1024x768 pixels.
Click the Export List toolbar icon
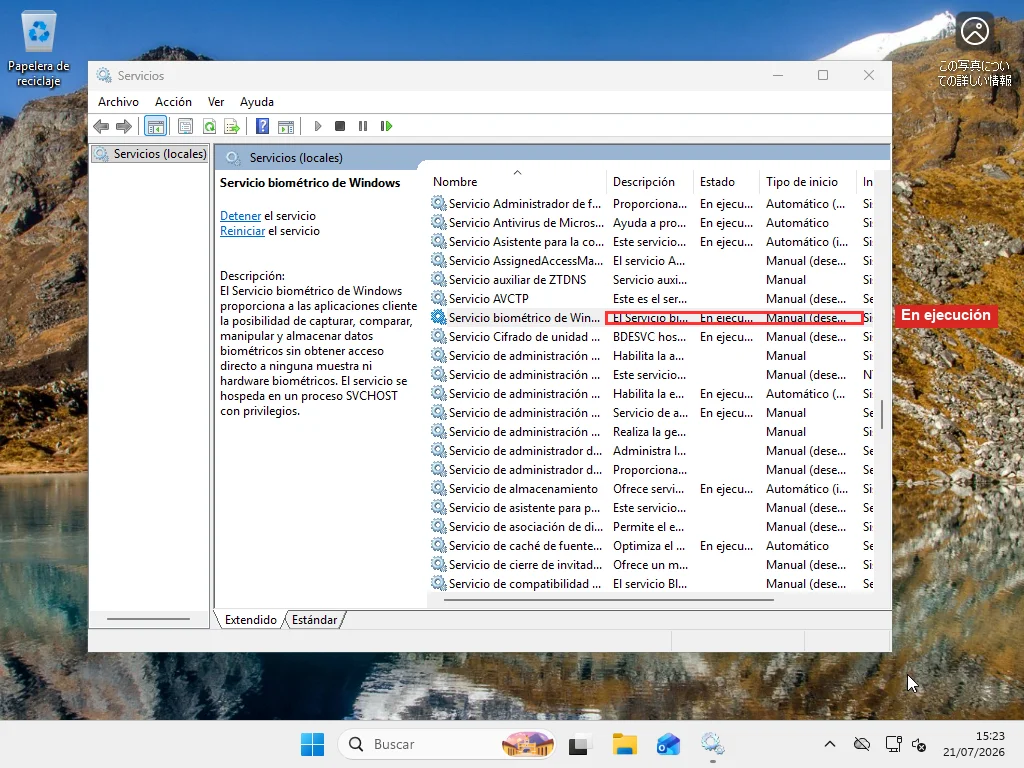click(232, 126)
